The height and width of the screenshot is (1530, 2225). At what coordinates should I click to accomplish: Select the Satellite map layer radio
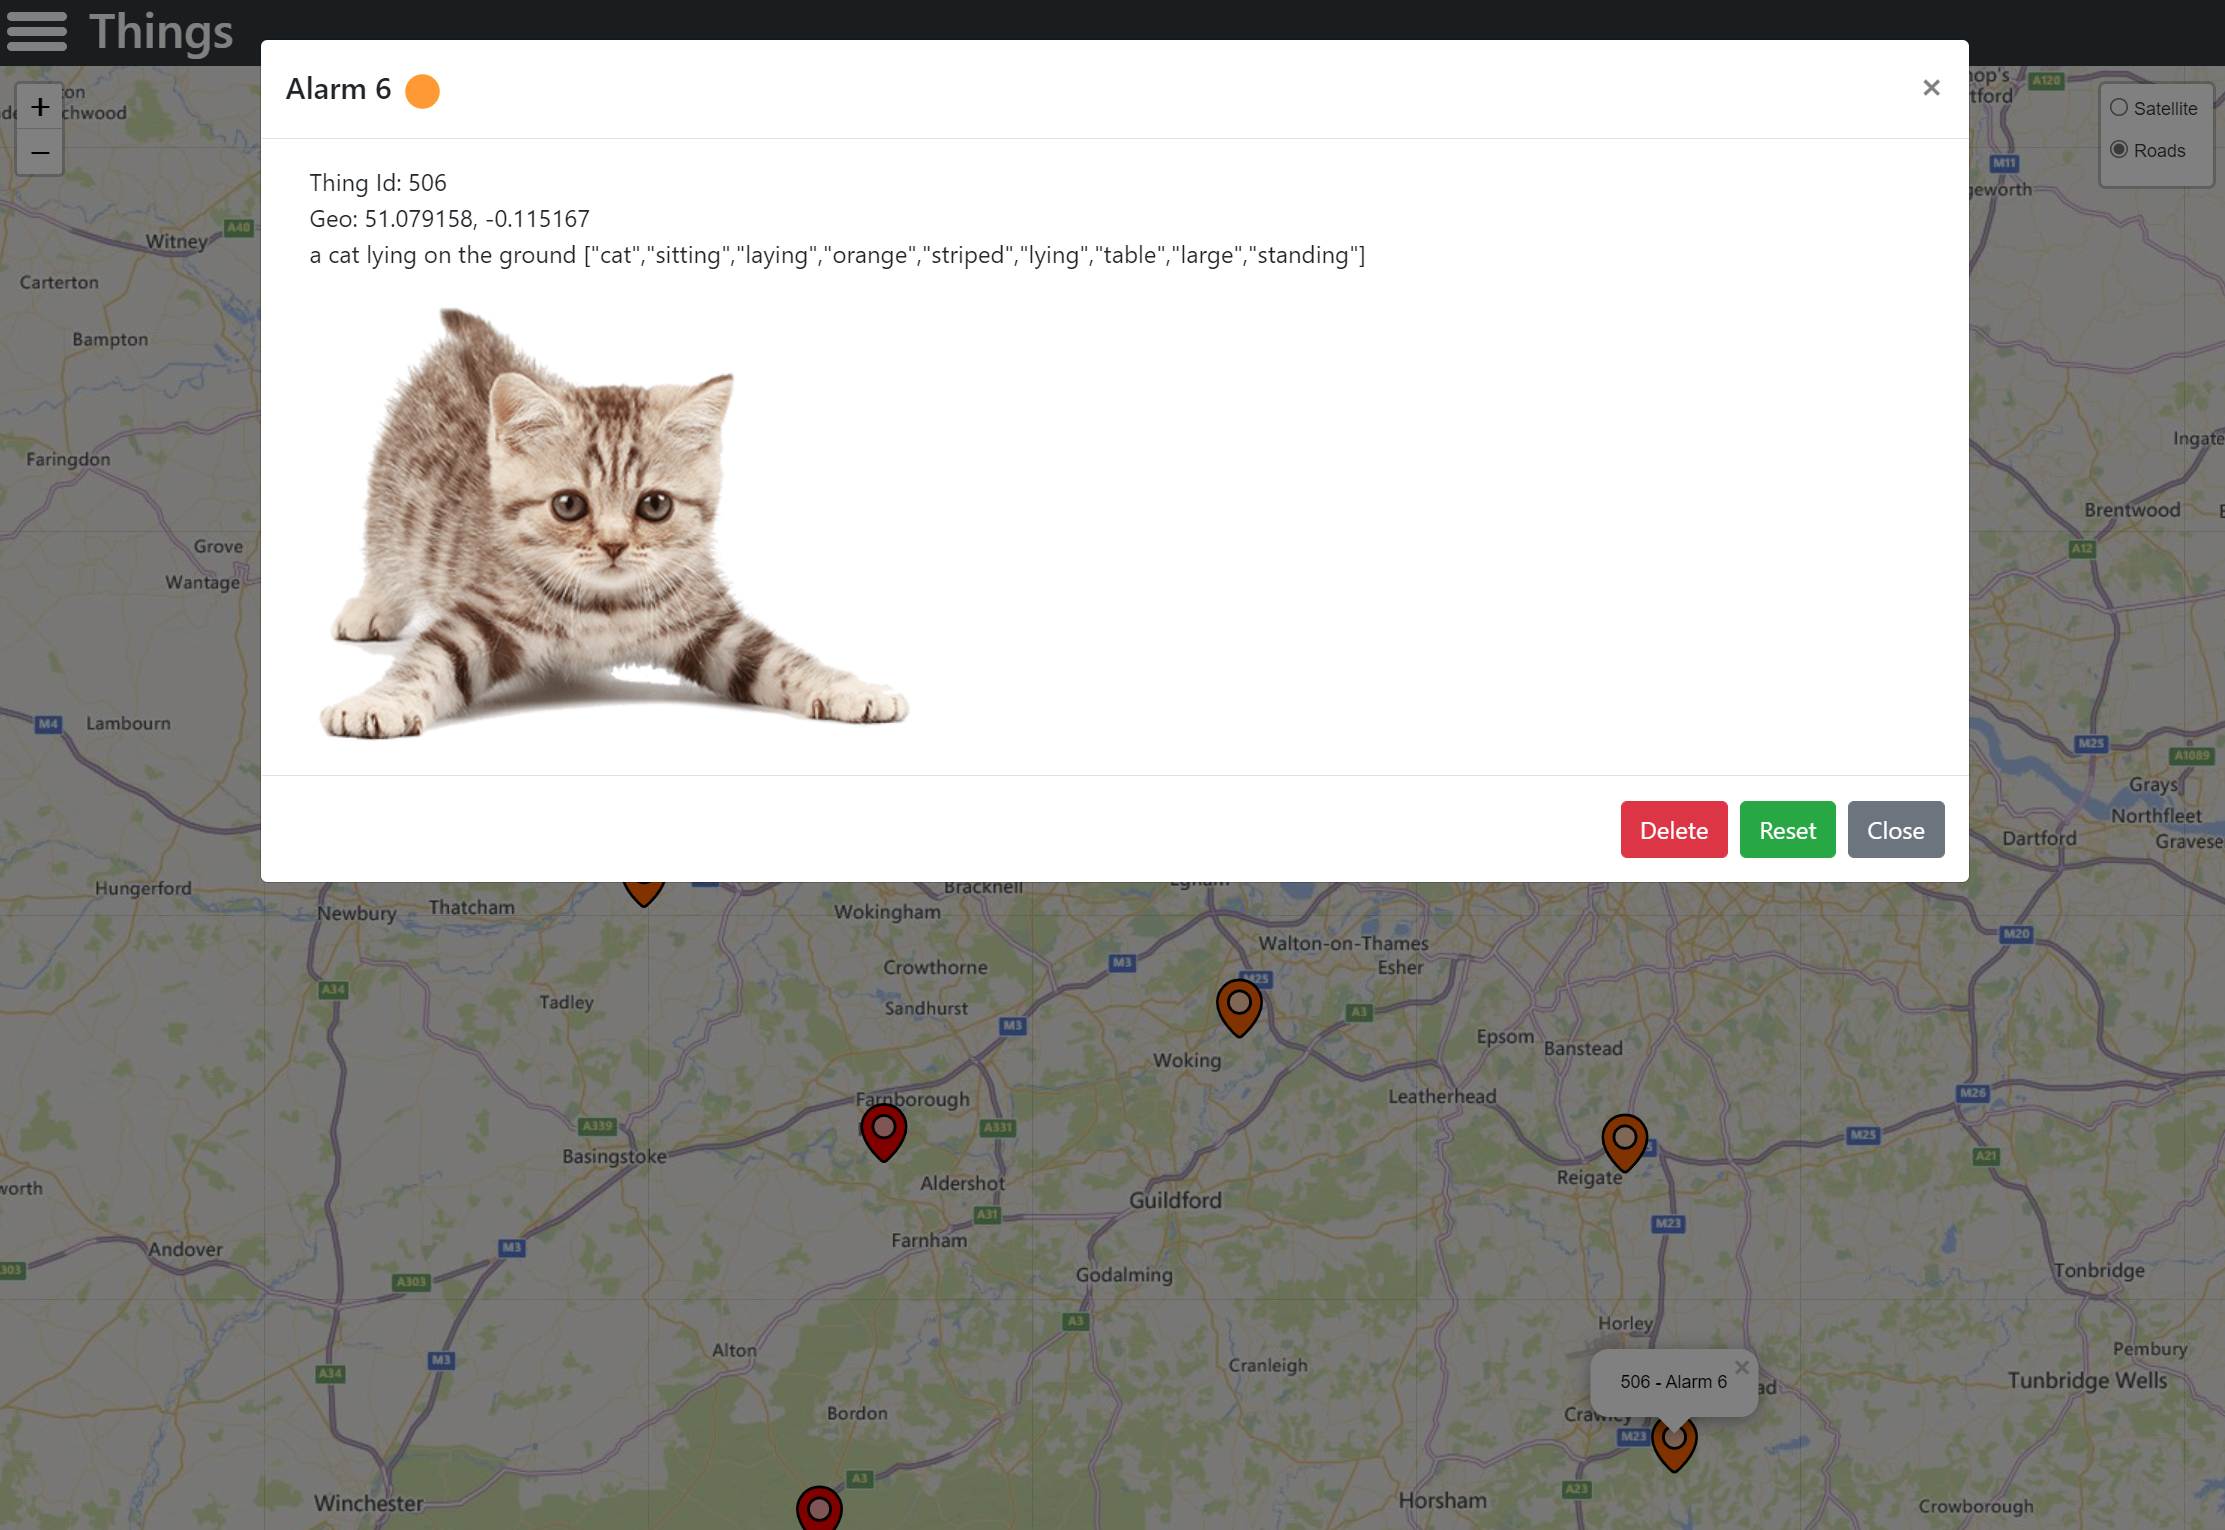tap(2119, 108)
